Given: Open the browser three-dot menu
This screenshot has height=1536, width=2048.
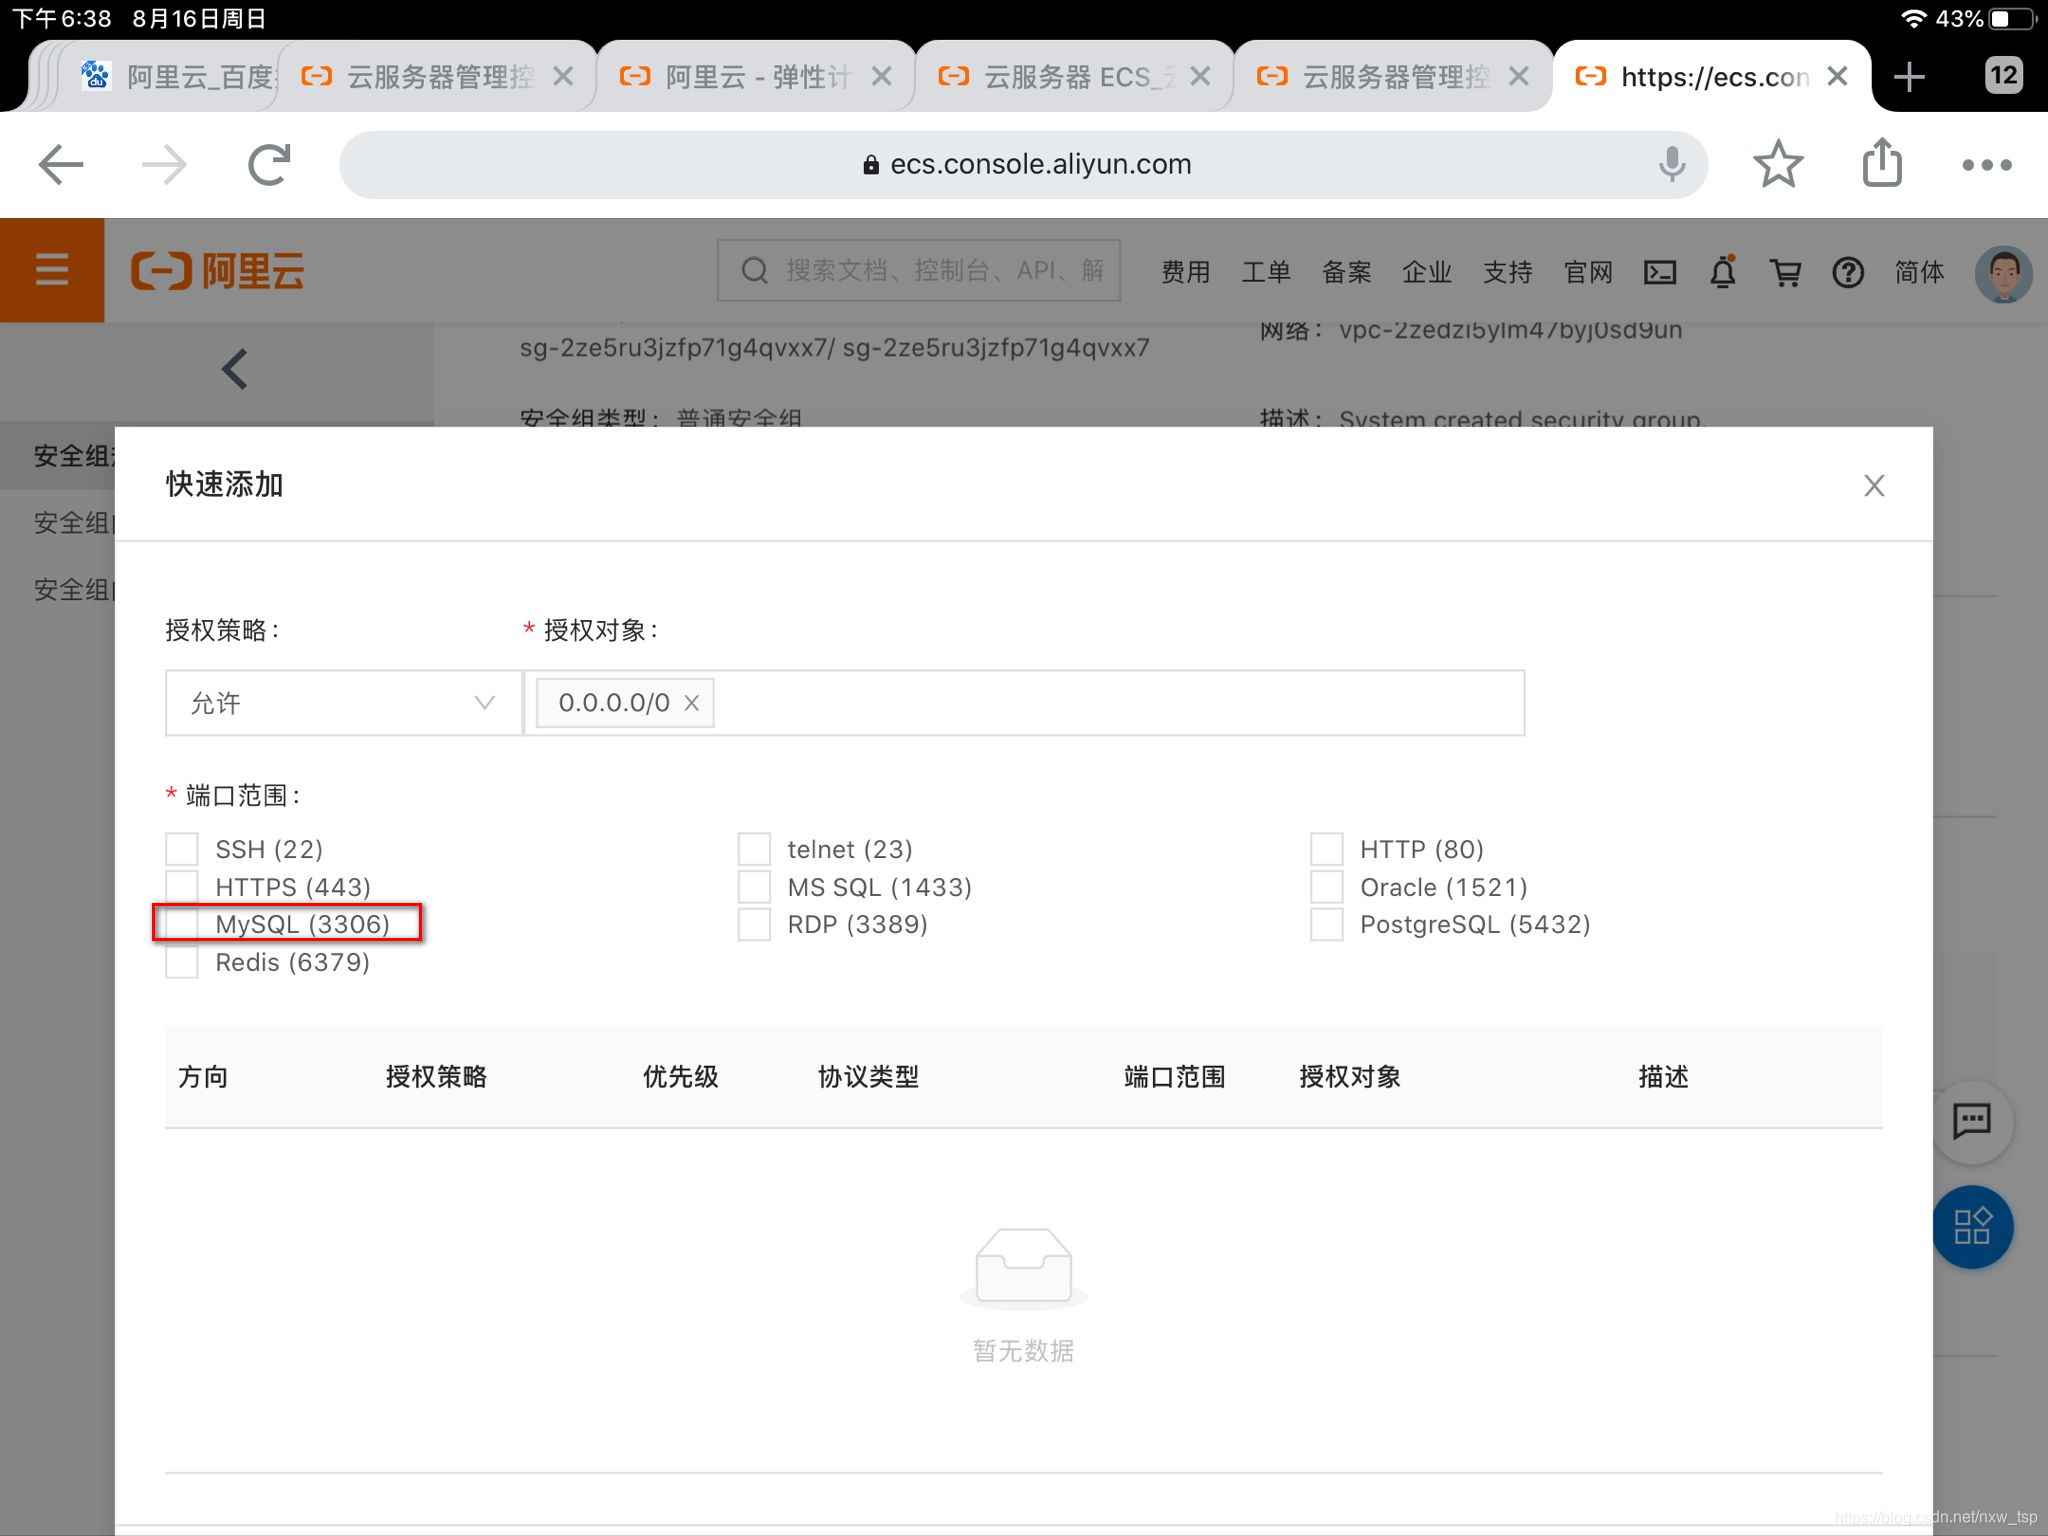Looking at the screenshot, I should 1986,165.
